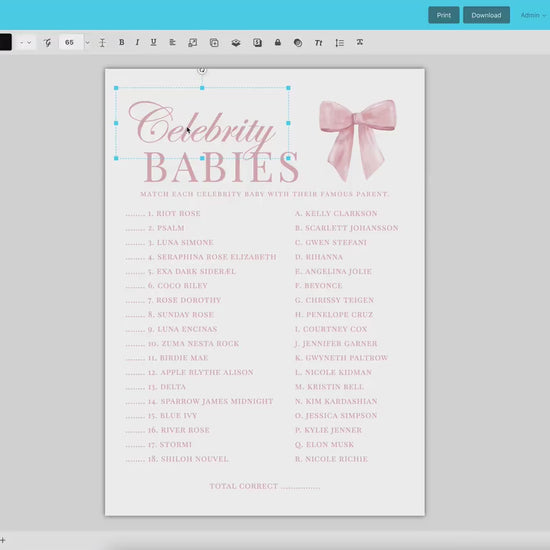550x550 pixels.
Task: Click the Download button
Action: pos(486,15)
